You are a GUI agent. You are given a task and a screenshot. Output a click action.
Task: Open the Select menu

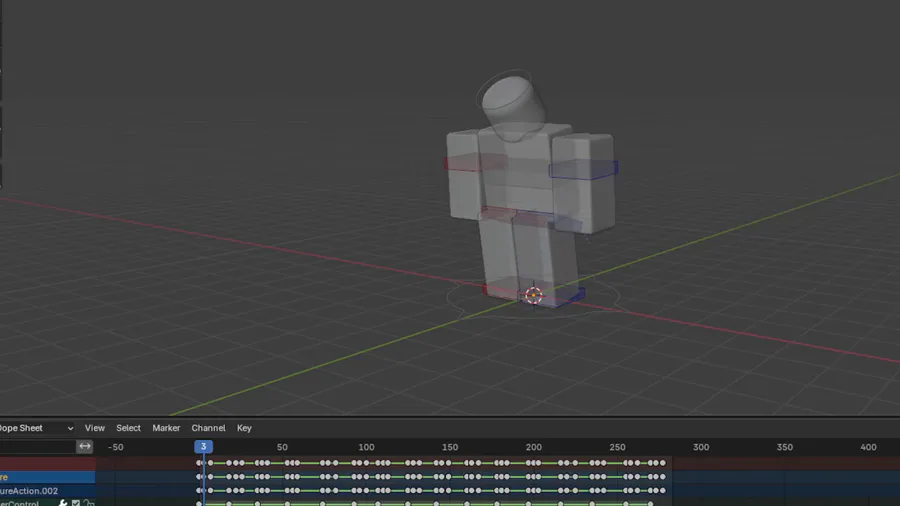pos(128,428)
